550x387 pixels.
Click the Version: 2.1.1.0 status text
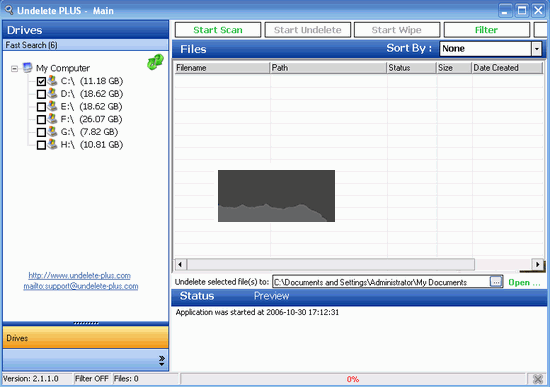pyautogui.click(x=31, y=379)
